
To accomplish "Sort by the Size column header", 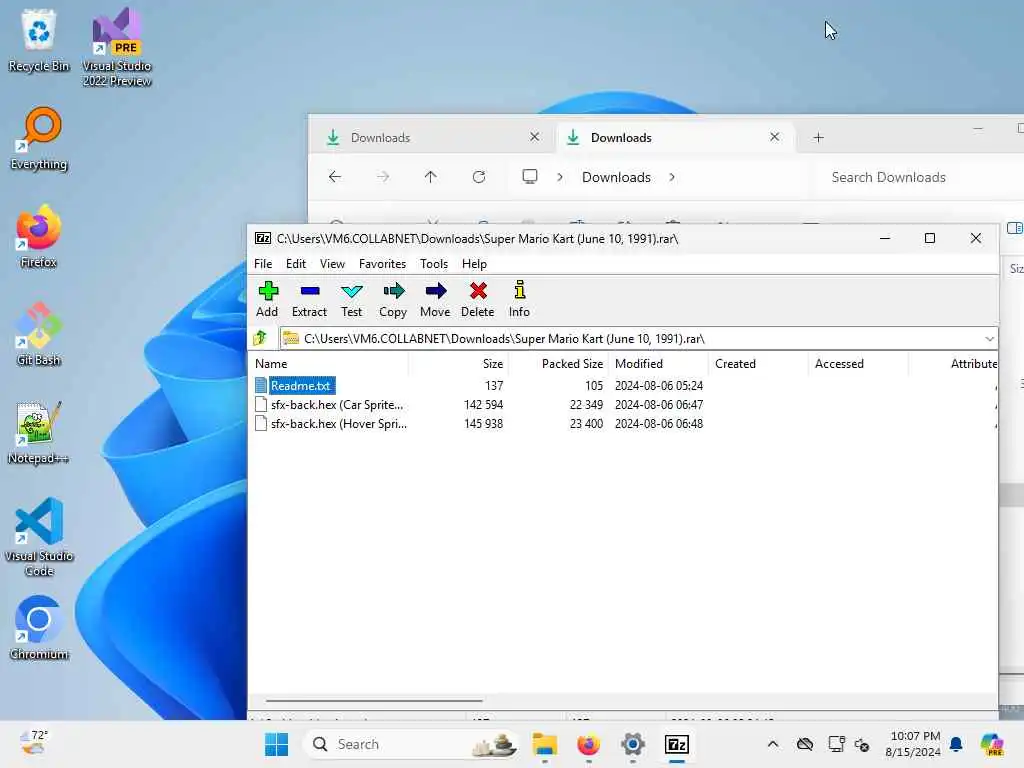I will pyautogui.click(x=458, y=364).
